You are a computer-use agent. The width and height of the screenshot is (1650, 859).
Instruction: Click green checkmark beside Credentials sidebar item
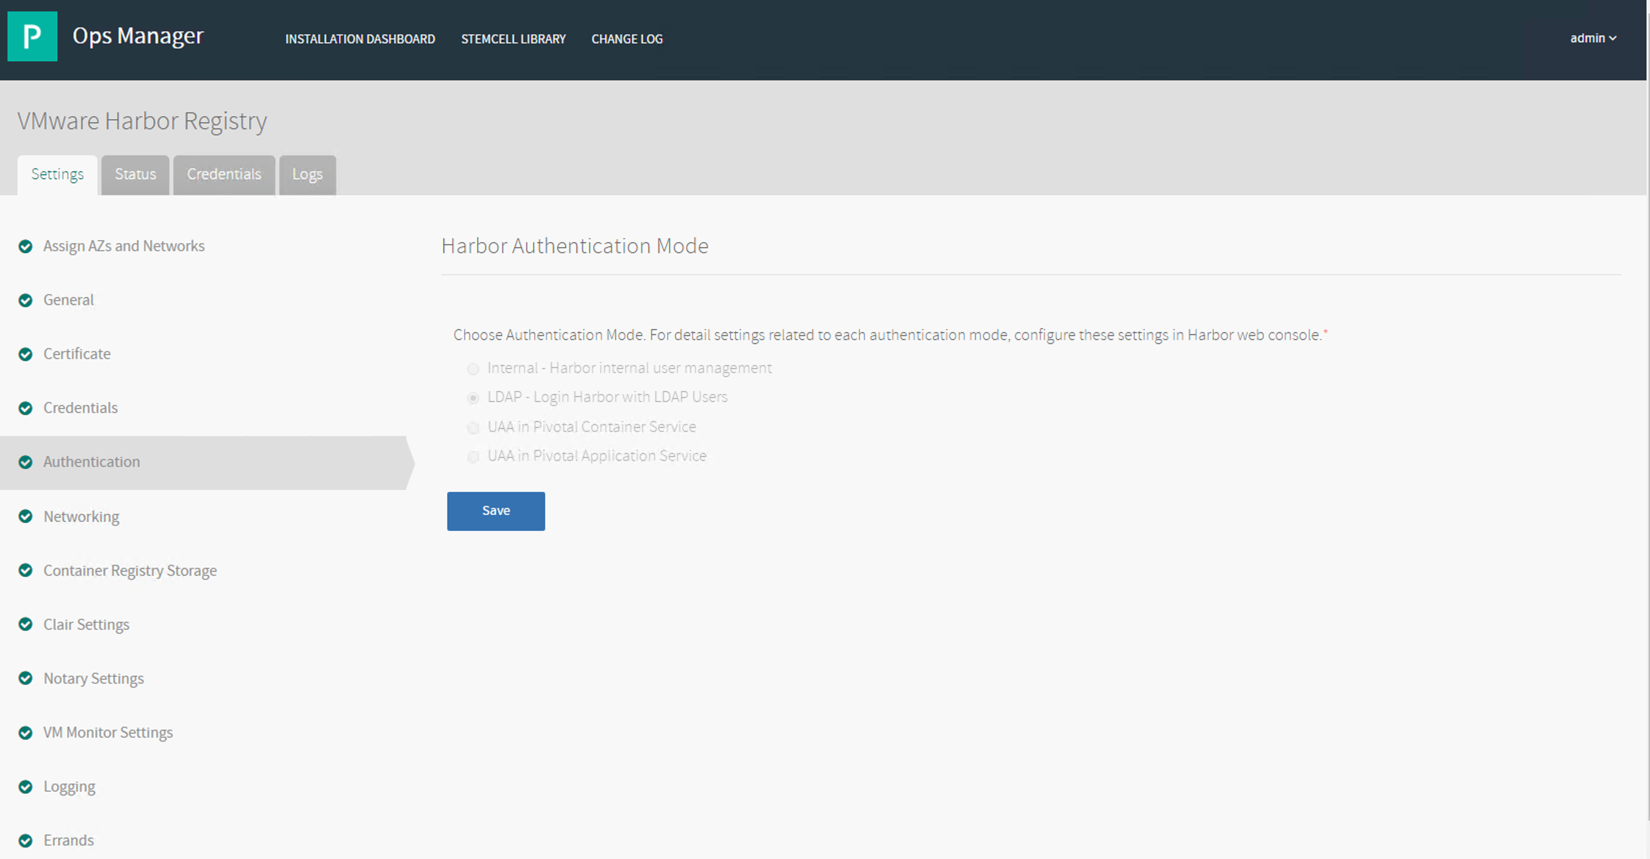pyautogui.click(x=26, y=408)
